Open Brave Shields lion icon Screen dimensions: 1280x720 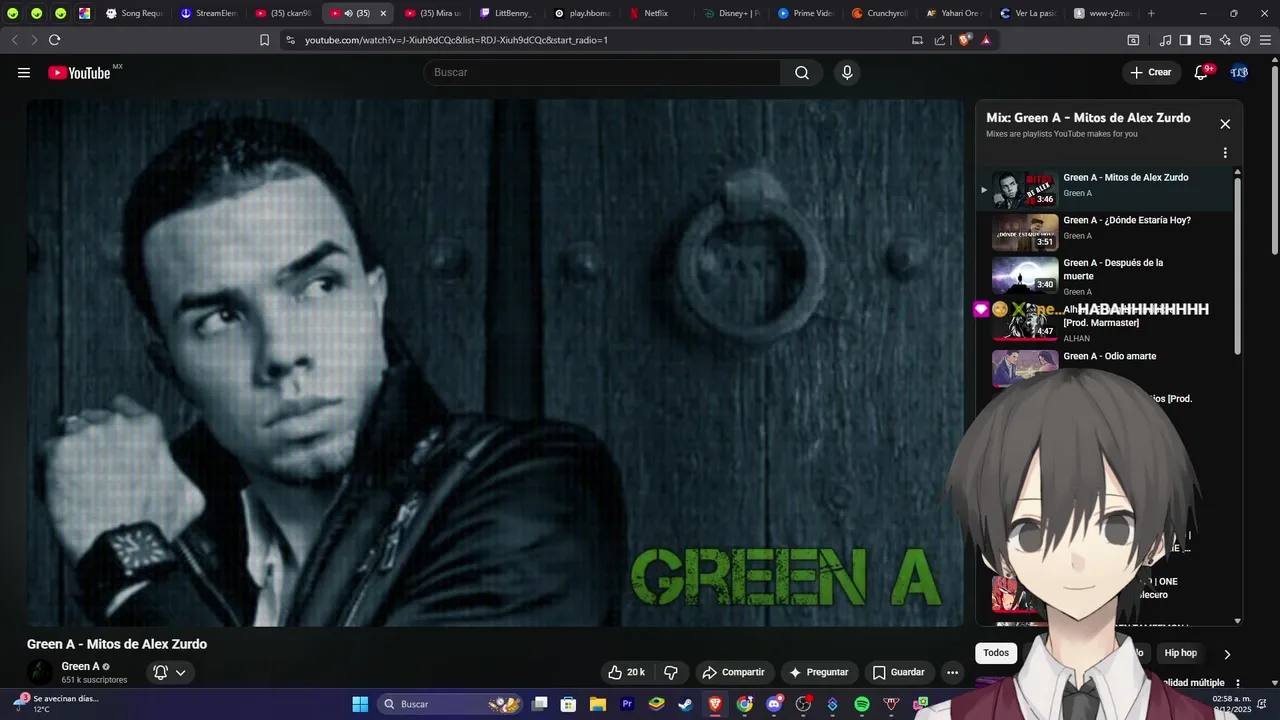pyautogui.click(x=964, y=40)
